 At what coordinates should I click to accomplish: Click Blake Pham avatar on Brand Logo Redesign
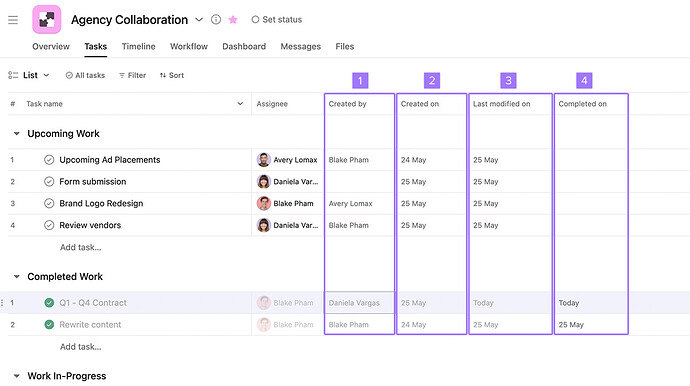point(264,203)
